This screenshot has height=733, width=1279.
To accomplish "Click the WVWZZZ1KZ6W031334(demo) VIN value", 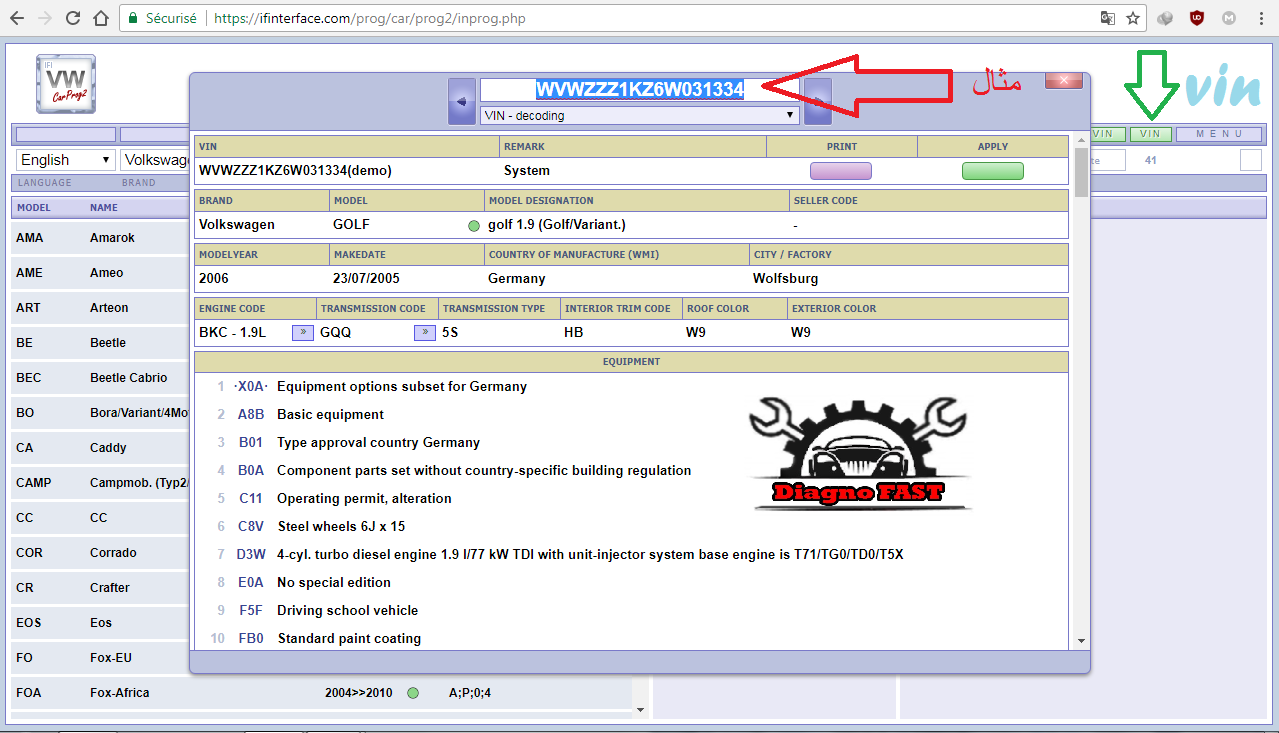I will [295, 171].
